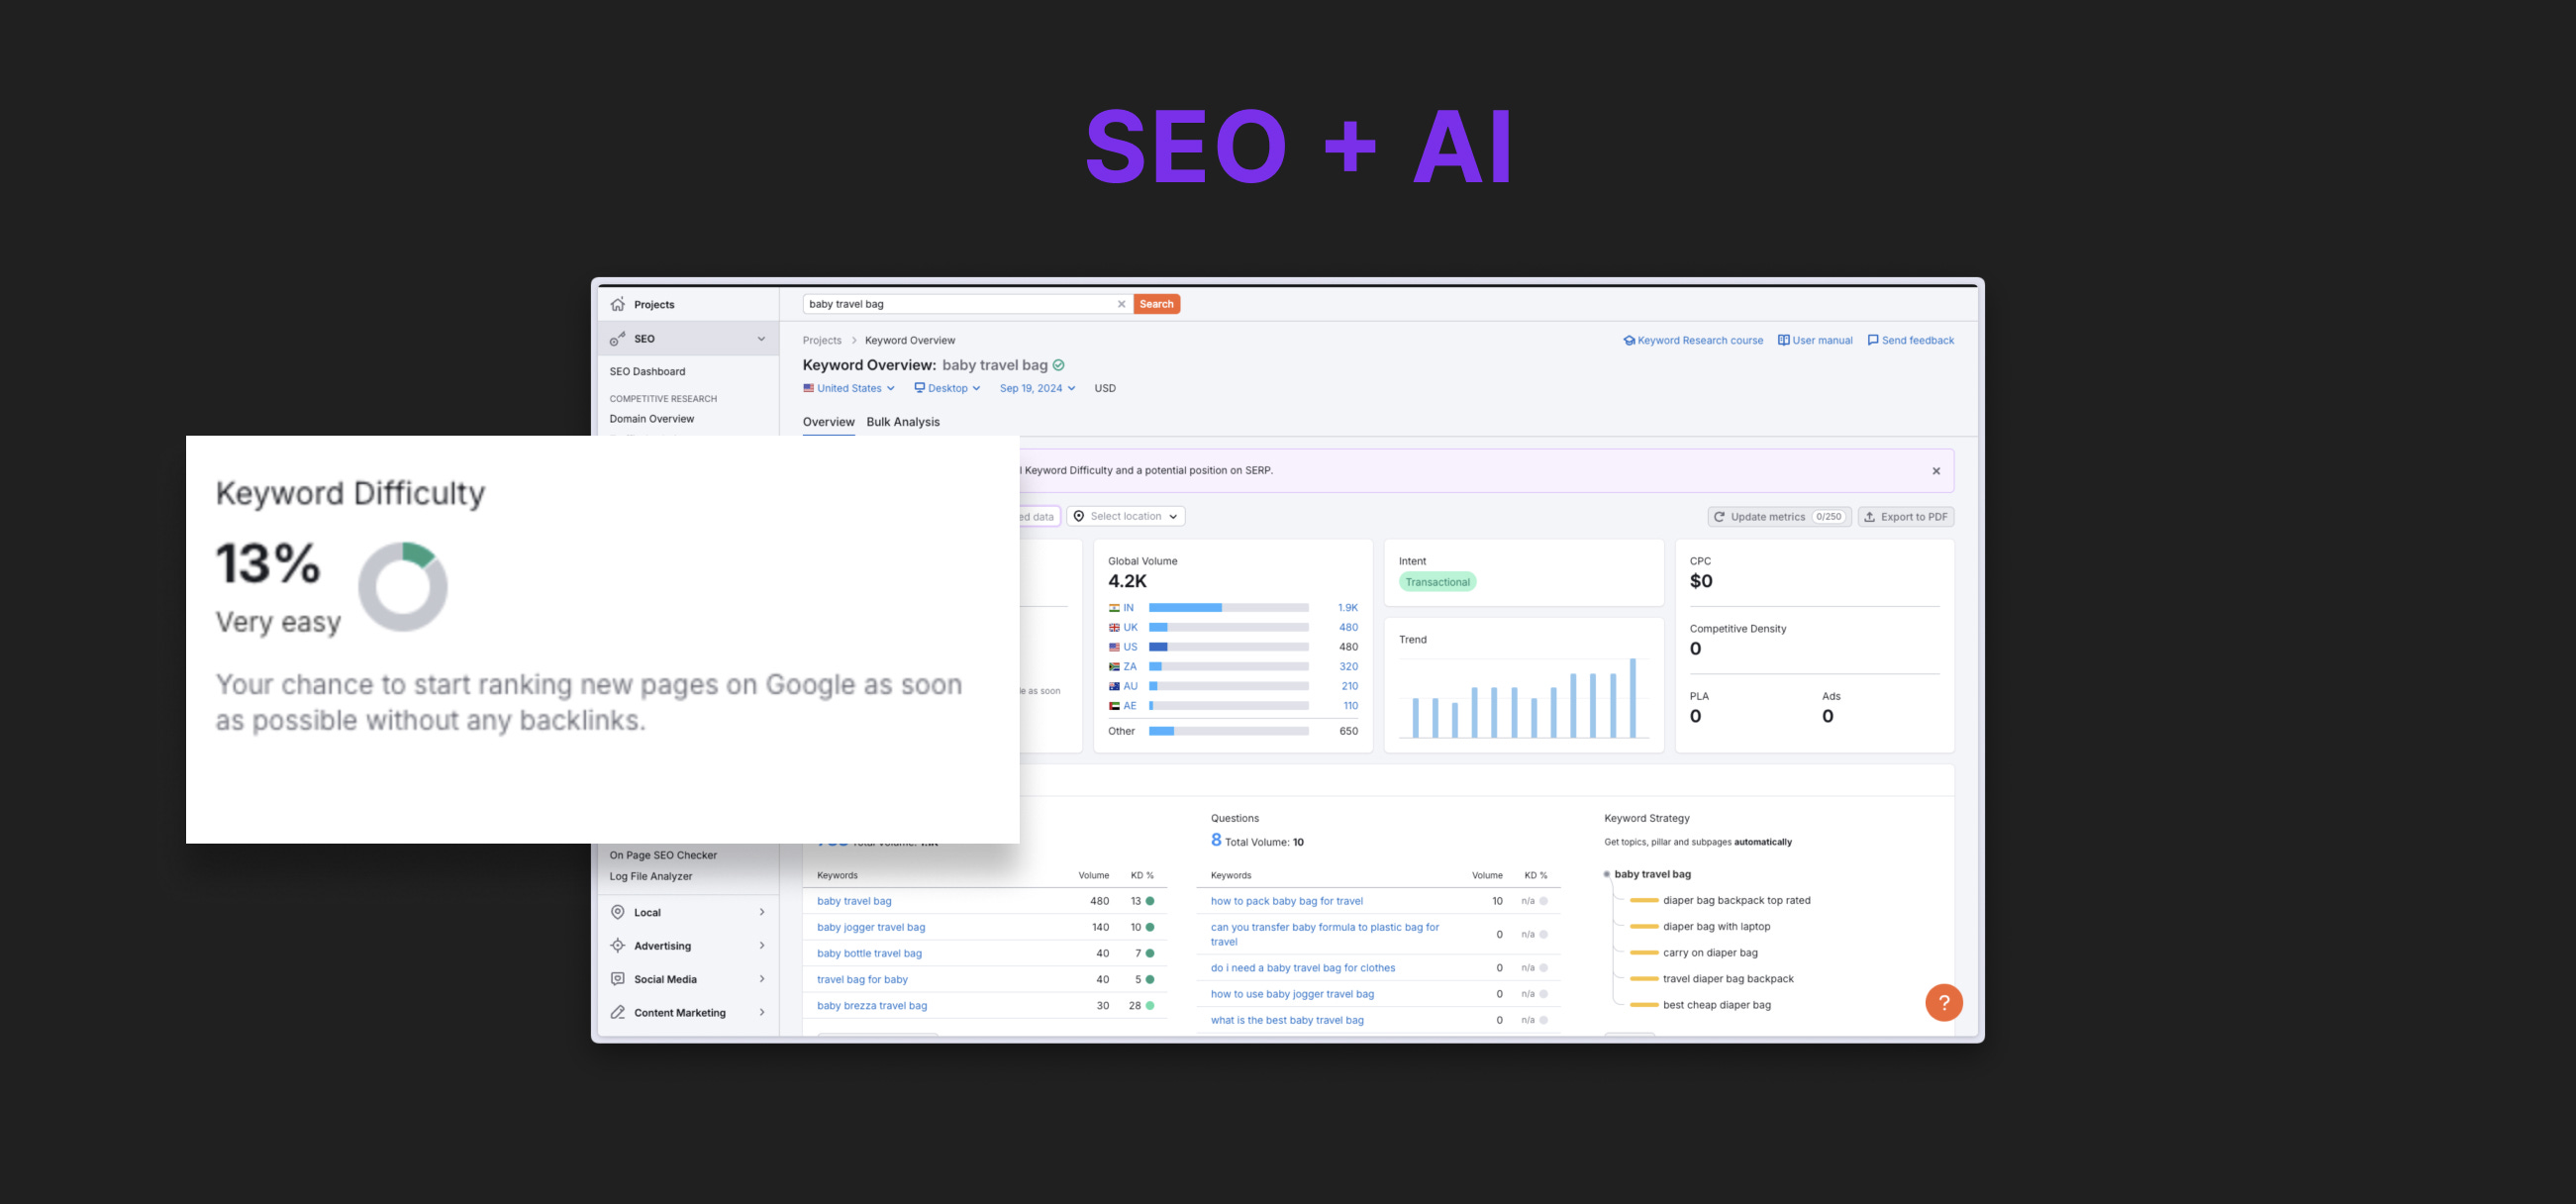Click the graduation cap Keyword Research course icon

point(1629,340)
